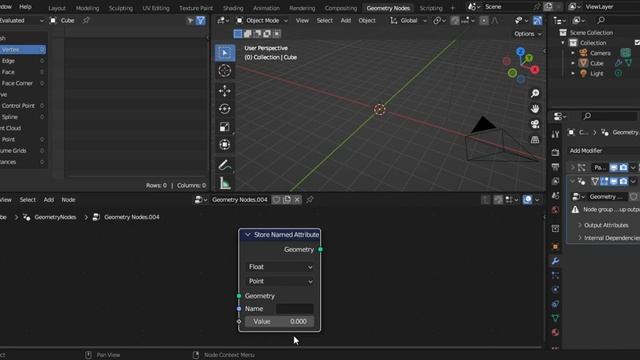The width and height of the screenshot is (640, 360).
Task: Click the fake user shield icon for node group
Action: point(276,200)
